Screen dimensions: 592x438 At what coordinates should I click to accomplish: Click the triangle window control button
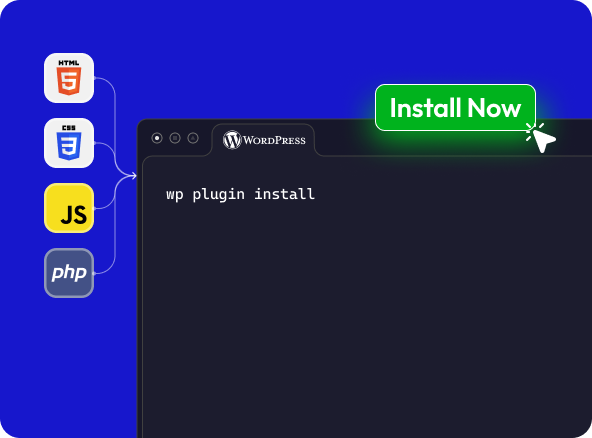[193, 138]
